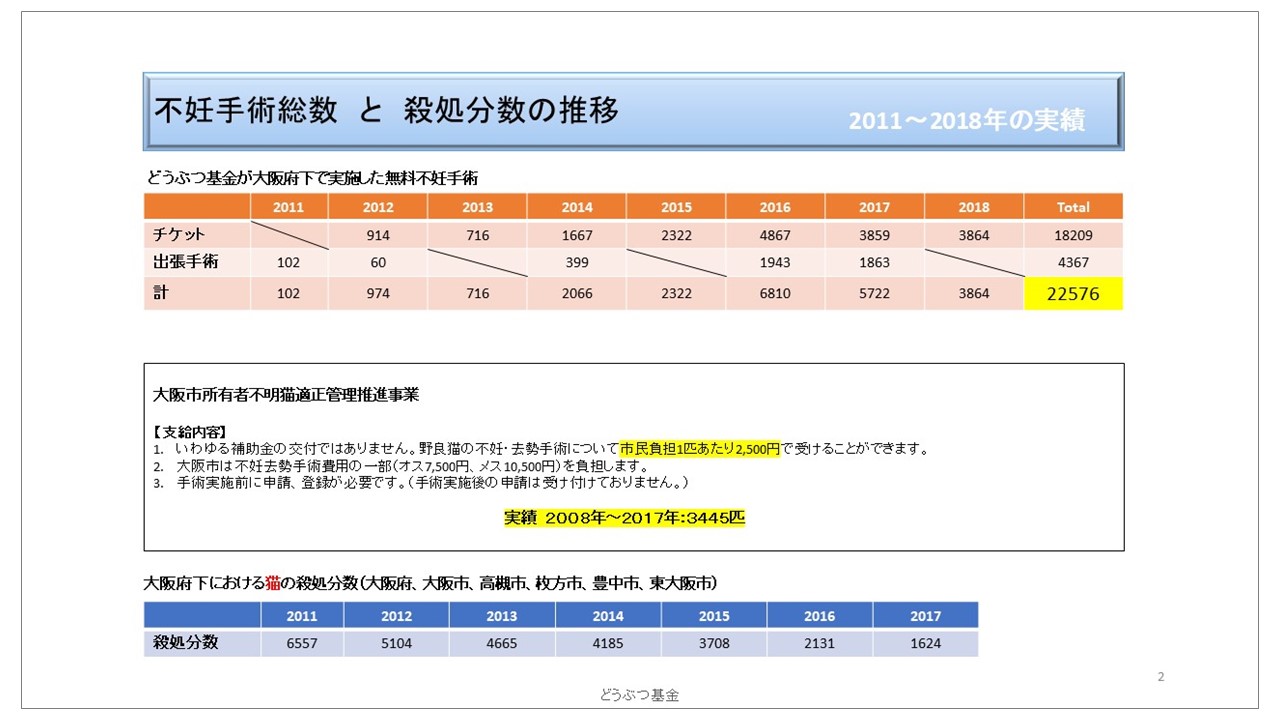The width and height of the screenshot is (1280, 720).
Task: Select the 6810 cell for 2016 total
Action: [x=775, y=293]
